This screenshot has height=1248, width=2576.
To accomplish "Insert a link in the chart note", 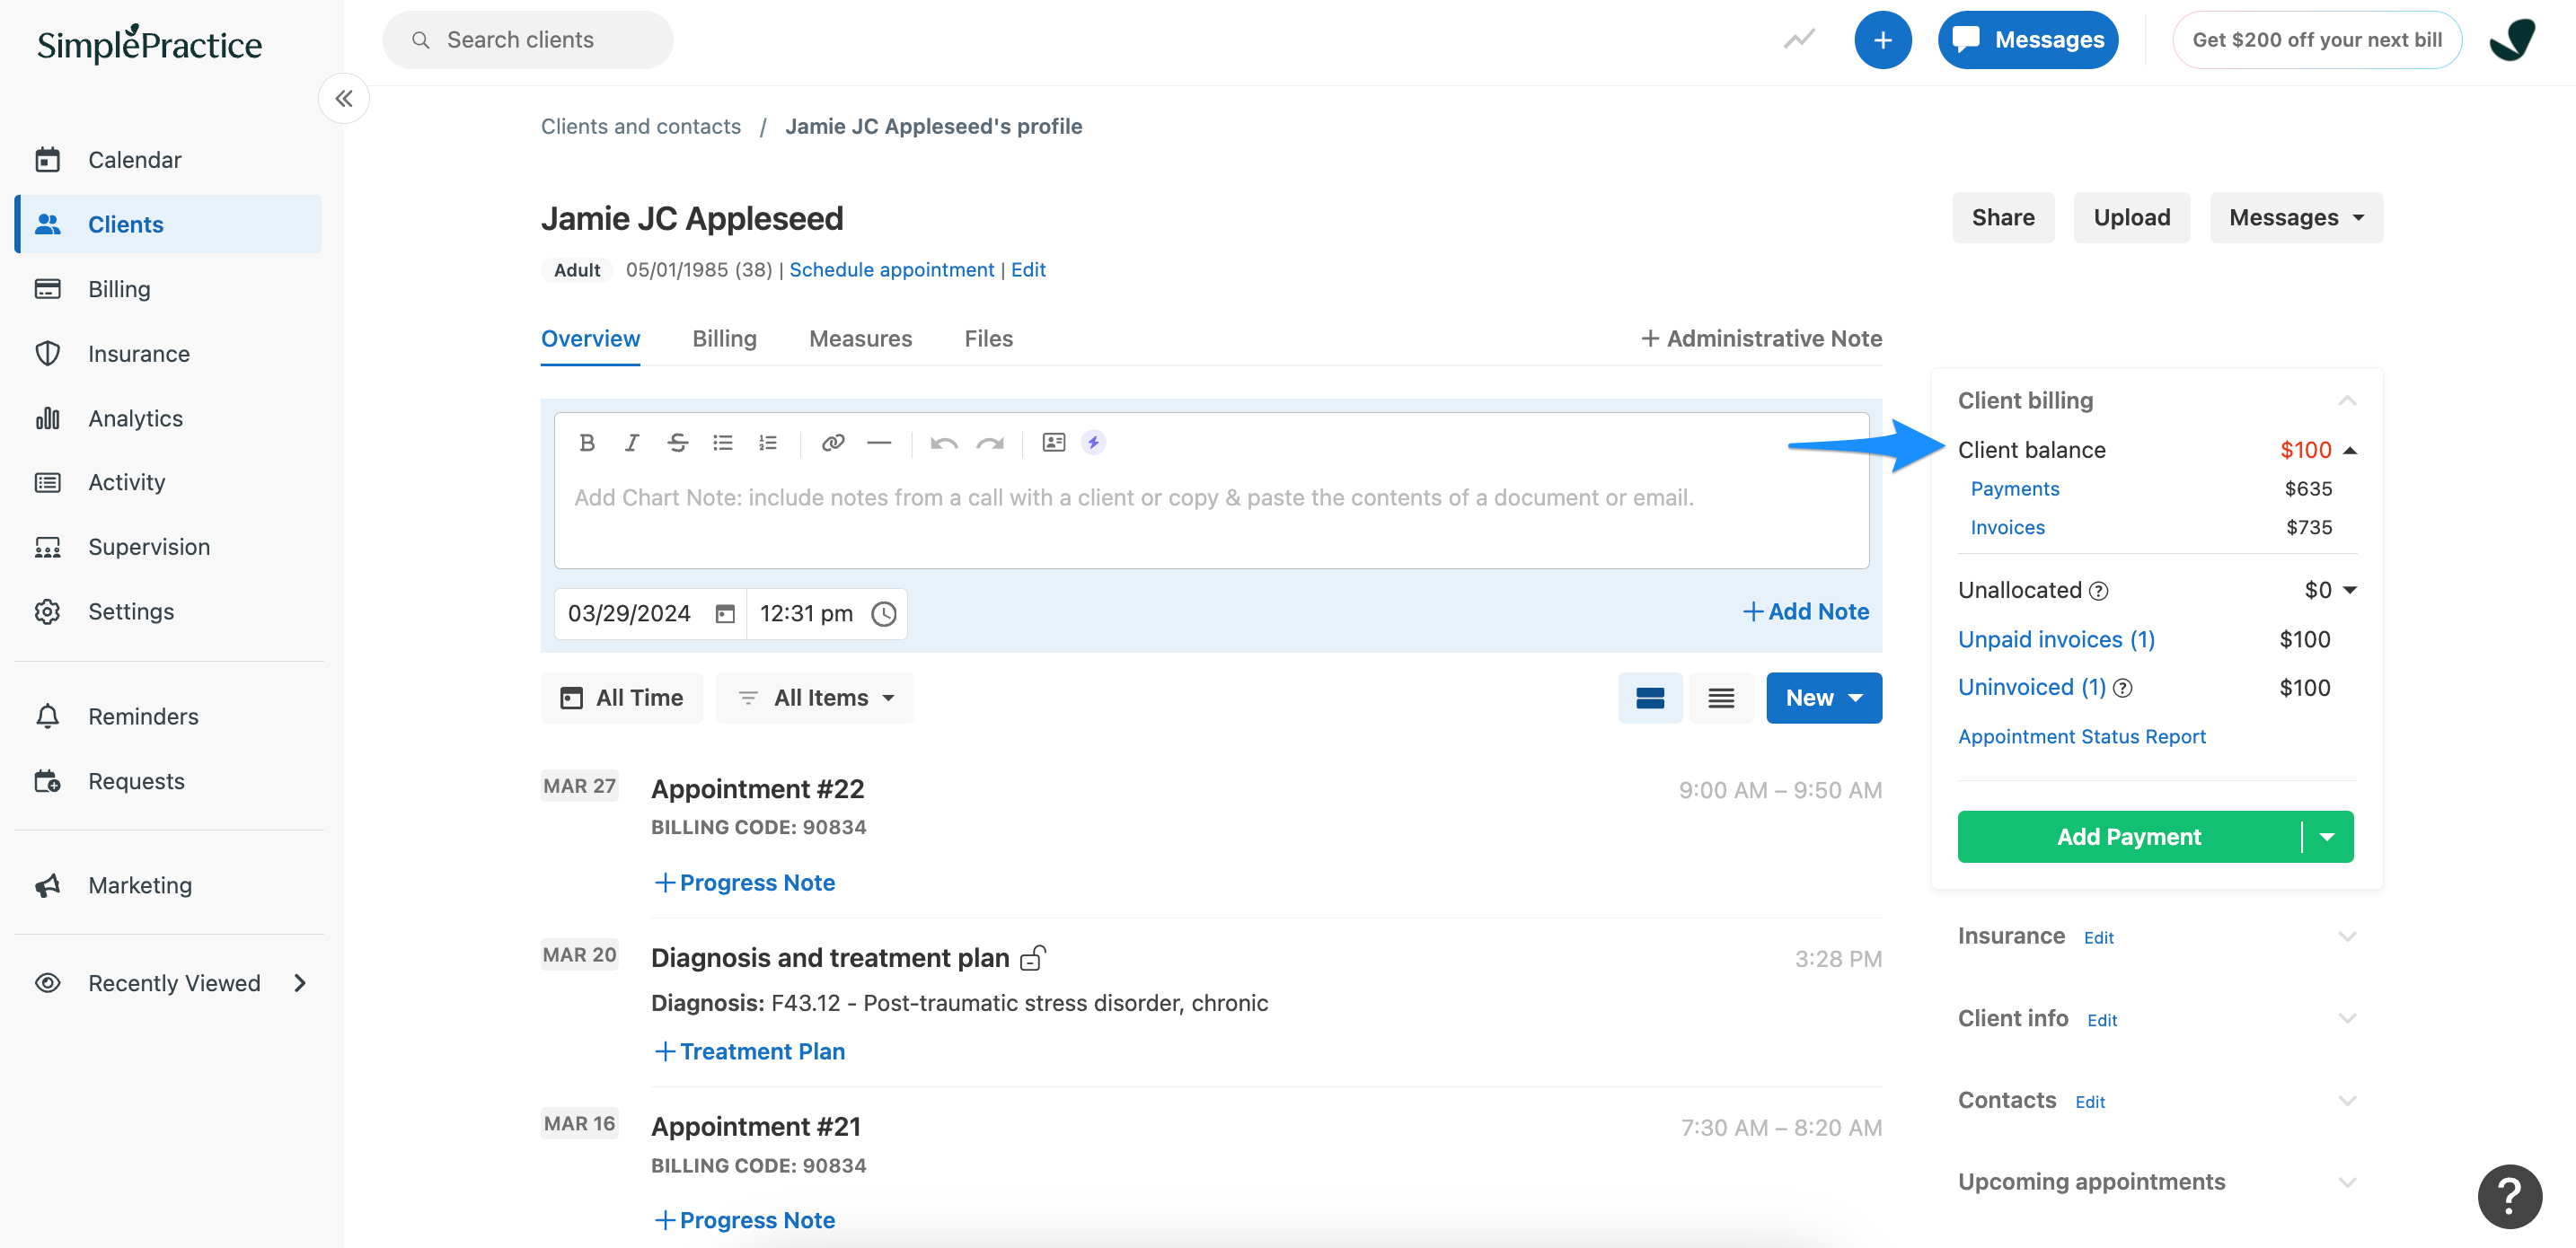I will click(833, 442).
